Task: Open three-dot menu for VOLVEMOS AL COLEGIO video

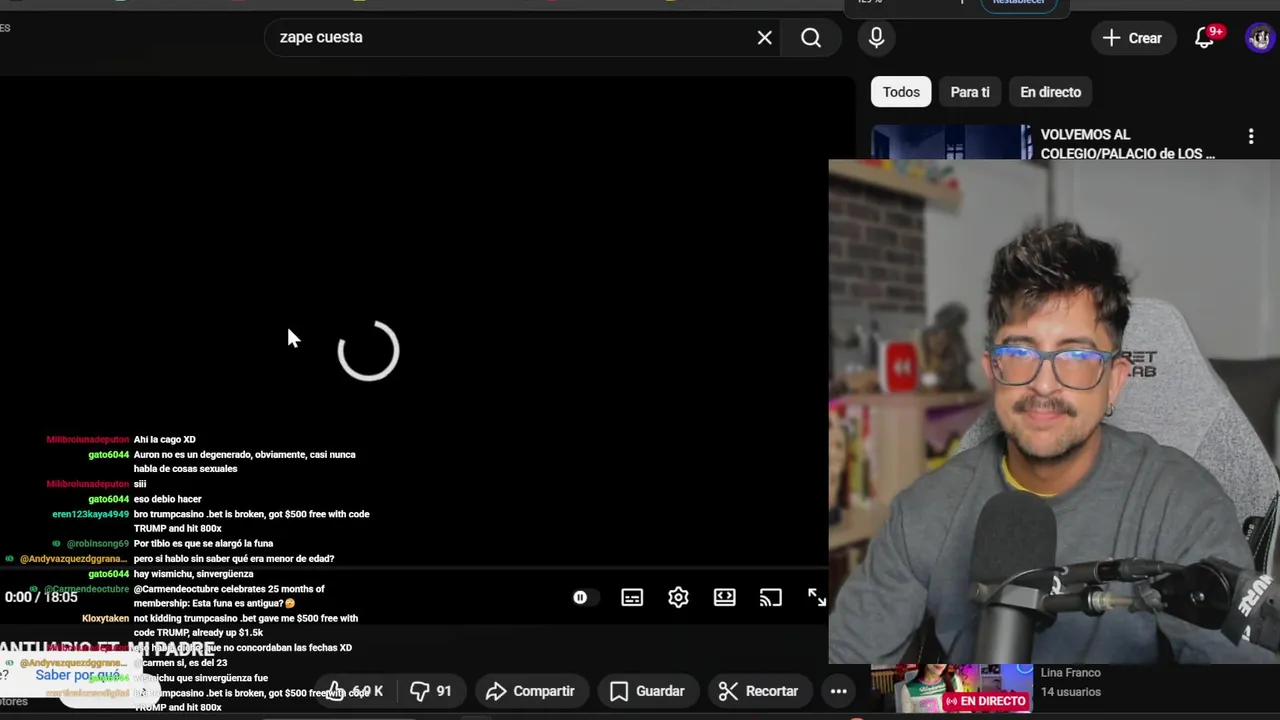Action: pyautogui.click(x=1251, y=137)
